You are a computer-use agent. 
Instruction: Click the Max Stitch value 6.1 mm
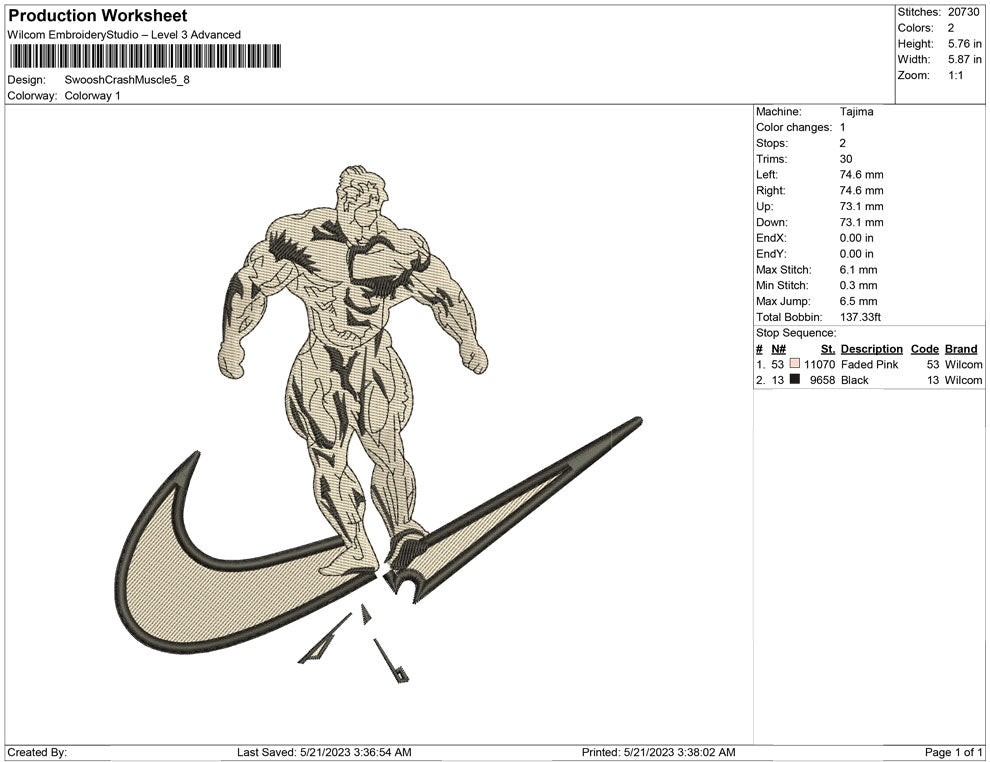tap(859, 270)
